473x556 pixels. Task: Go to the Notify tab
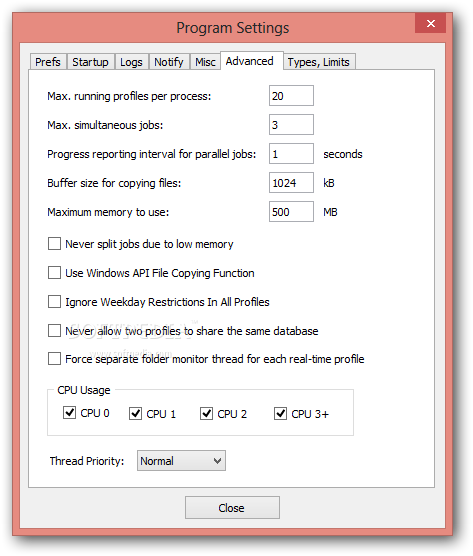[169, 62]
